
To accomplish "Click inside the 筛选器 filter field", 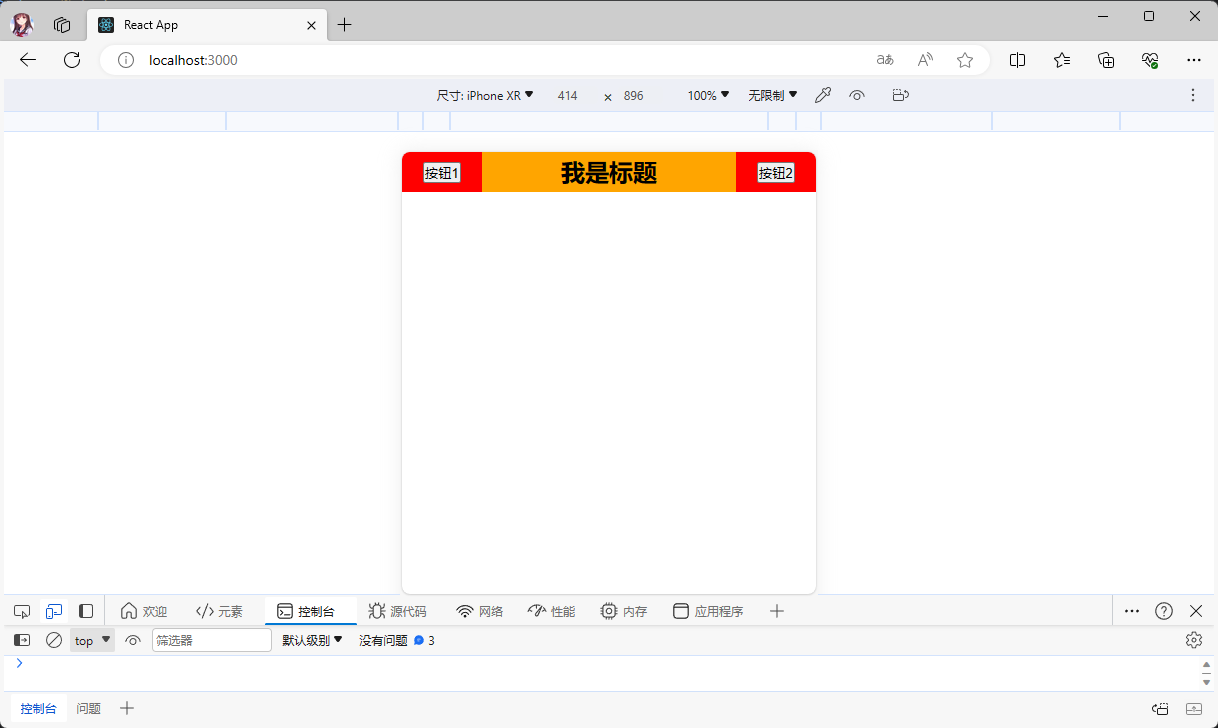I will (x=211, y=639).
